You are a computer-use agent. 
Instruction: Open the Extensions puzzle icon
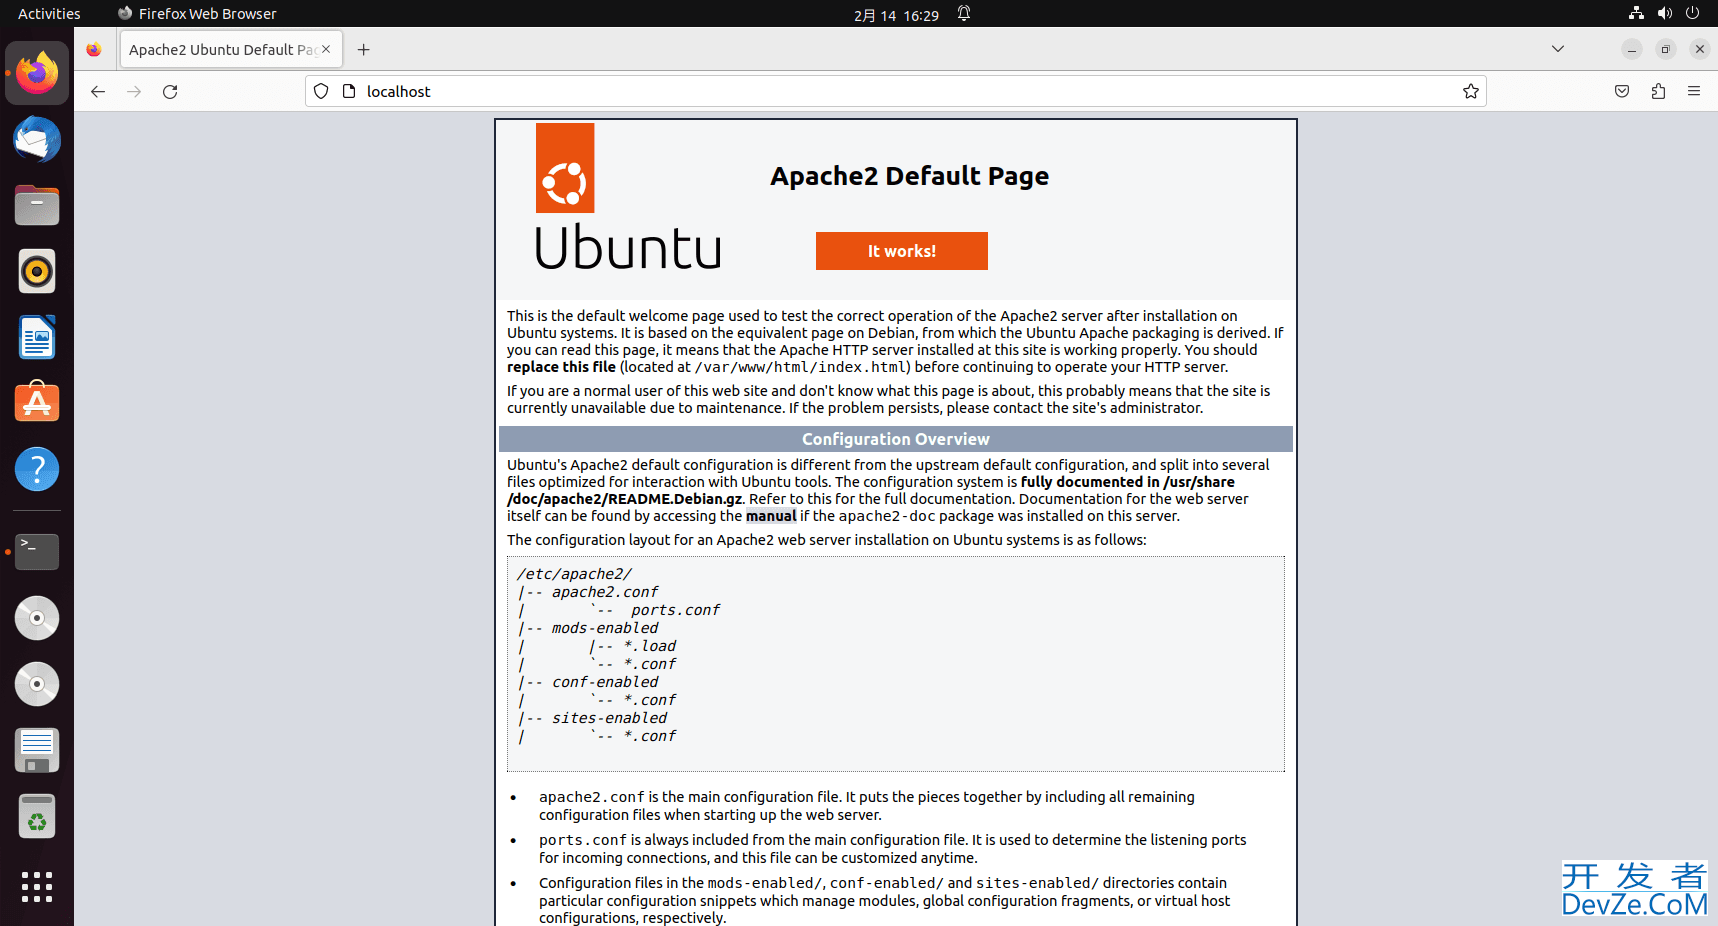[x=1658, y=91]
